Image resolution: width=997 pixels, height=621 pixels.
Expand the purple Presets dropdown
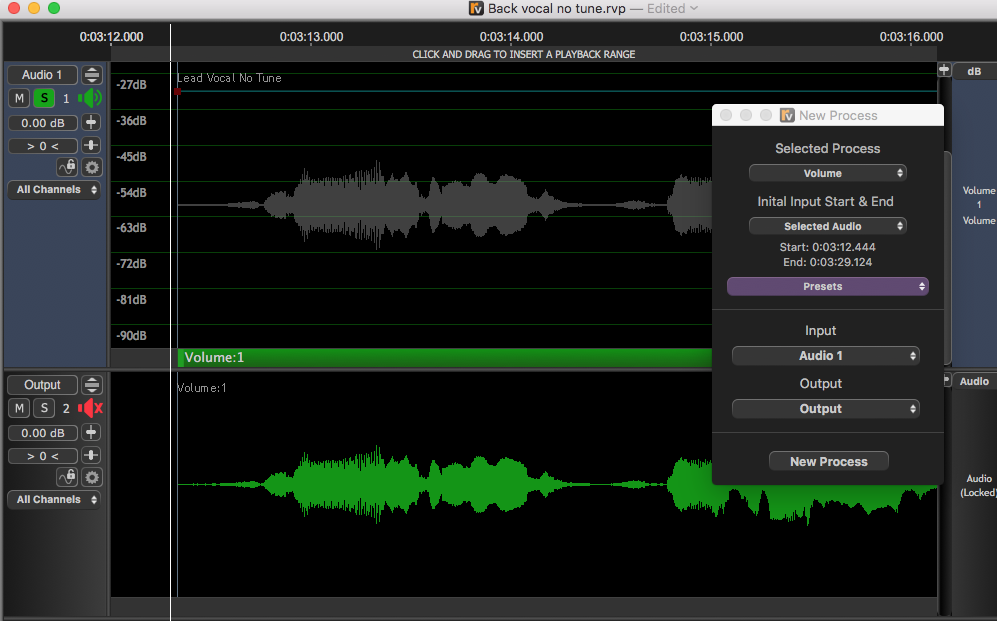tap(828, 286)
